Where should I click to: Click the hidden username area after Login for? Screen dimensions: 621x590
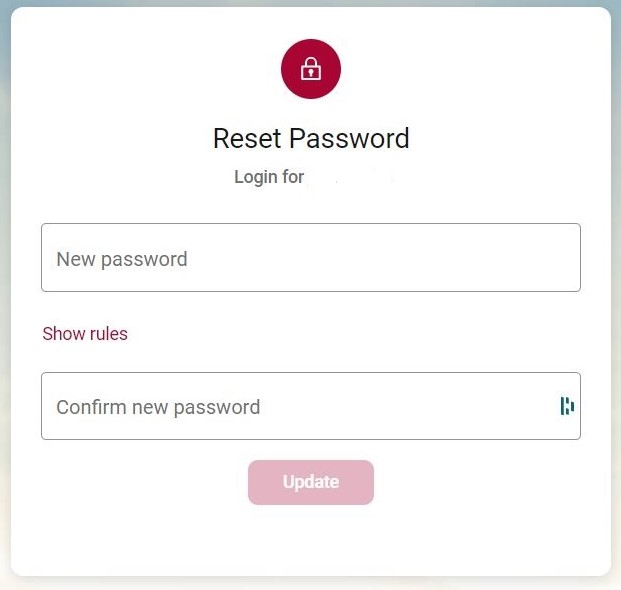(x=351, y=177)
